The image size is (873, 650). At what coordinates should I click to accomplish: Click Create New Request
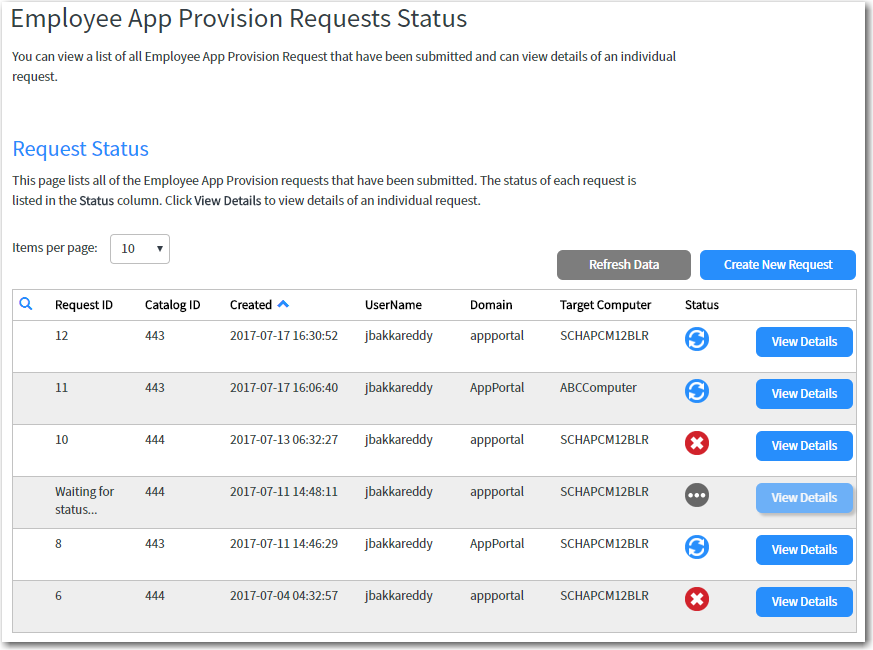coord(777,264)
